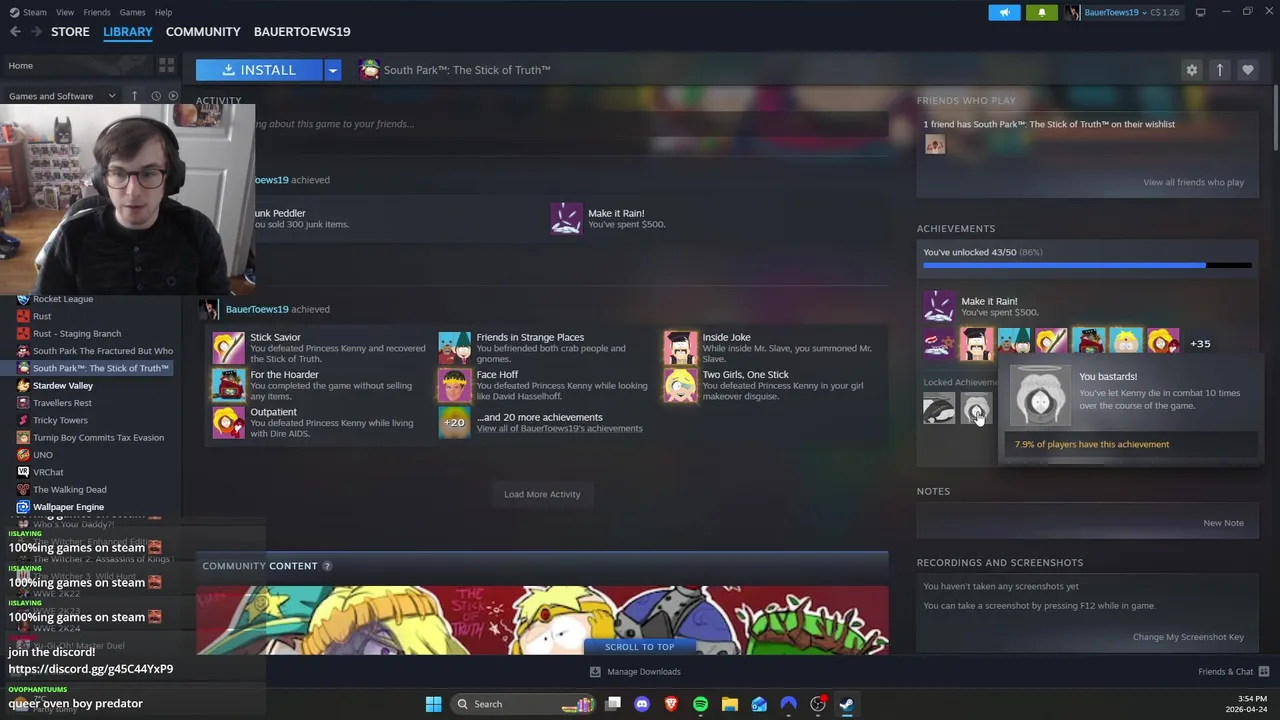Click the Friends & Chat icon

1263,671
